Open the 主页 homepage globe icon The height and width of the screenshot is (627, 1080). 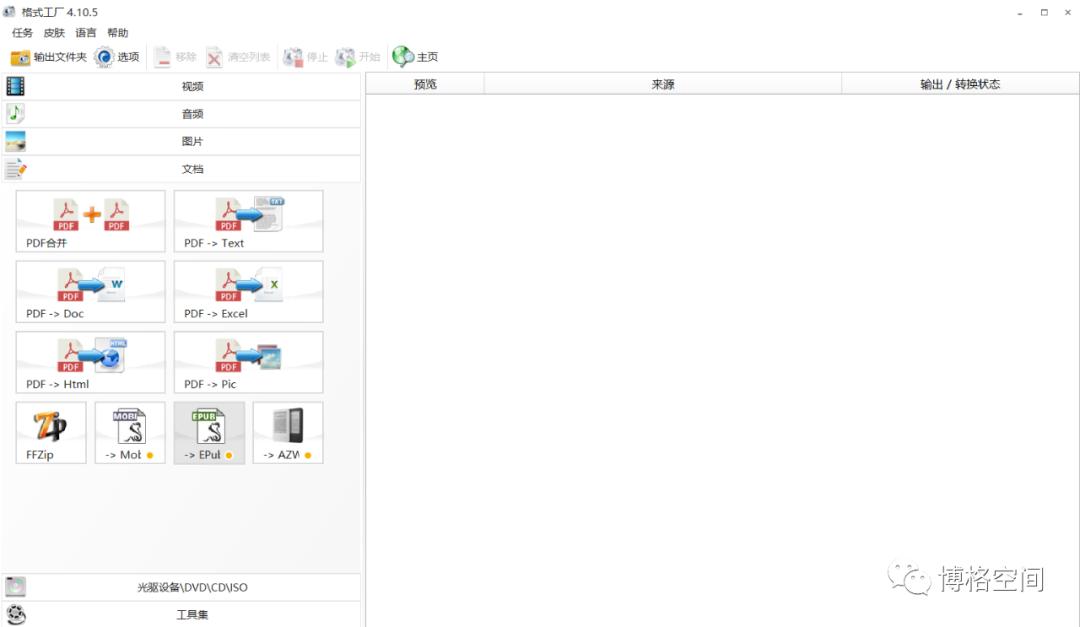(403, 56)
